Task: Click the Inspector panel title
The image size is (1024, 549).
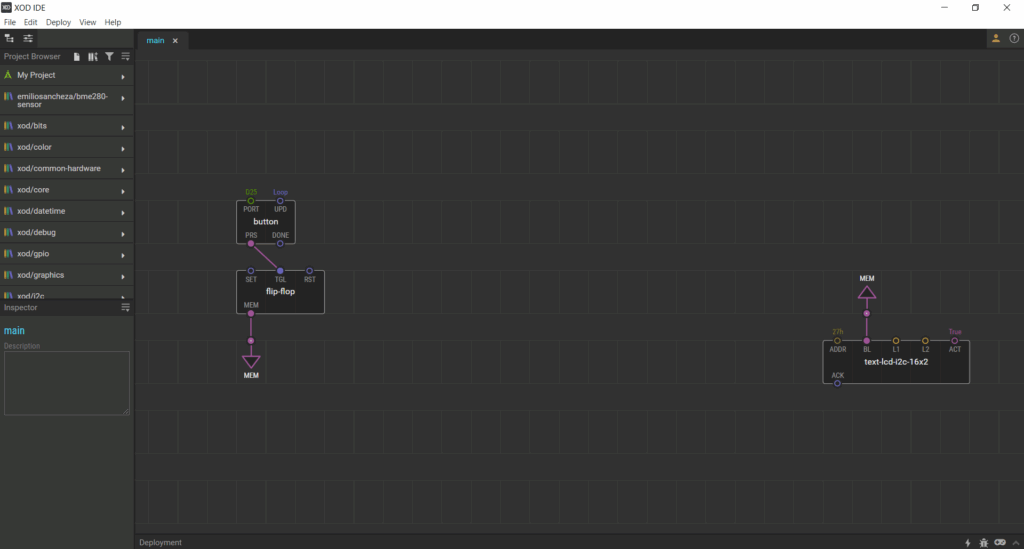Action: [x=21, y=307]
